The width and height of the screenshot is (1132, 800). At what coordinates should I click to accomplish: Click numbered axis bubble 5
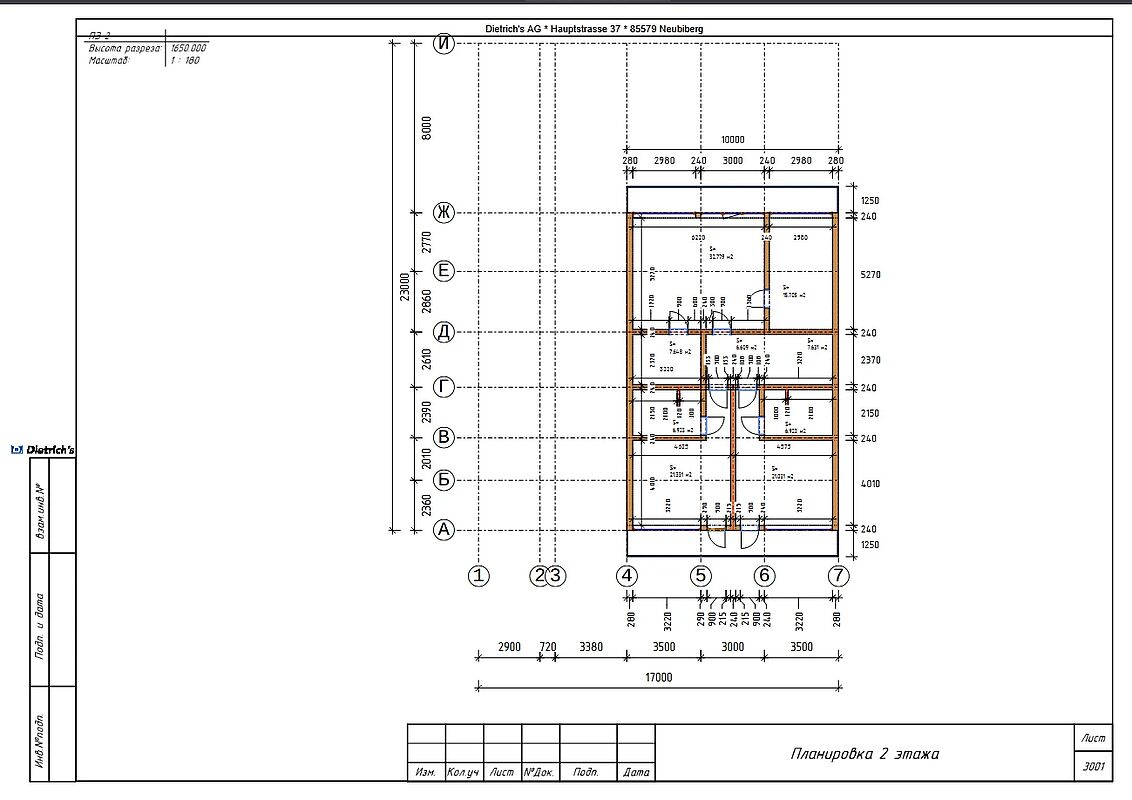(700, 575)
